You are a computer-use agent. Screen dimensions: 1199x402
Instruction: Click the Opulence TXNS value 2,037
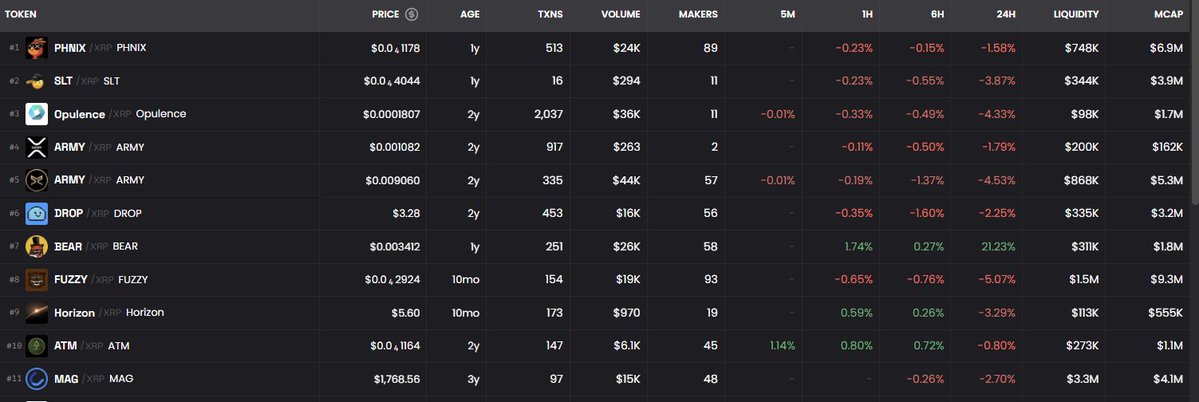tap(548, 114)
